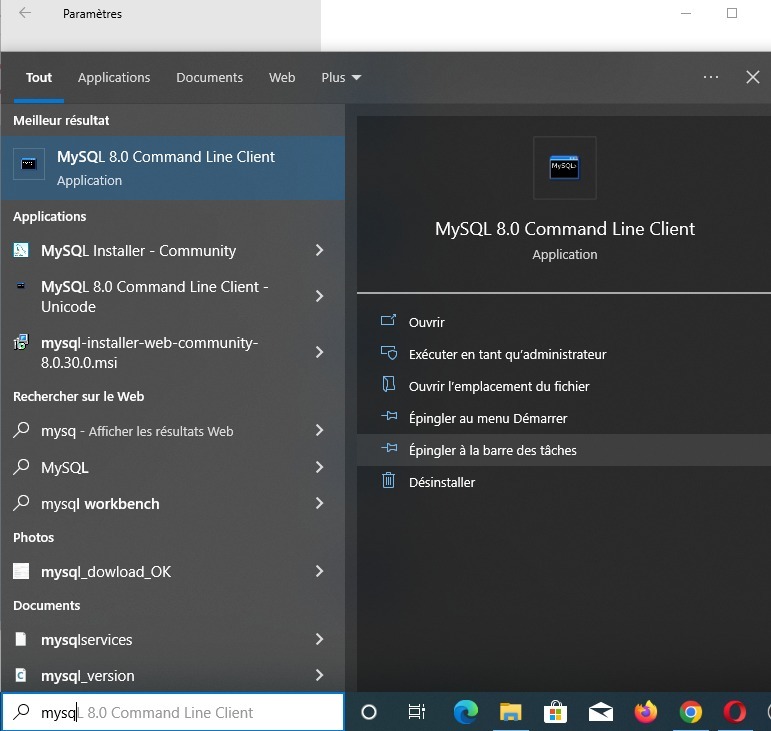
Task: Expand the mysql_dowload_OK chevron
Action: pos(320,571)
